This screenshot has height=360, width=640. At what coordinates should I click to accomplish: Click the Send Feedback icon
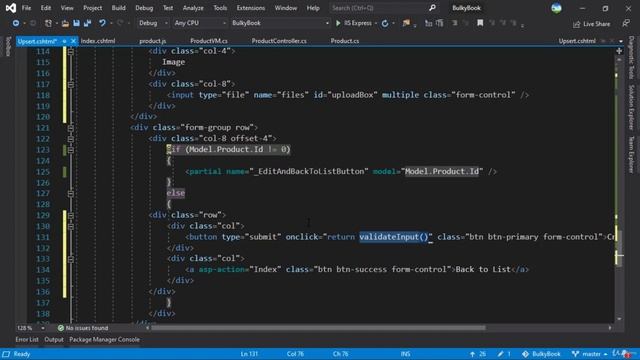(x=626, y=24)
